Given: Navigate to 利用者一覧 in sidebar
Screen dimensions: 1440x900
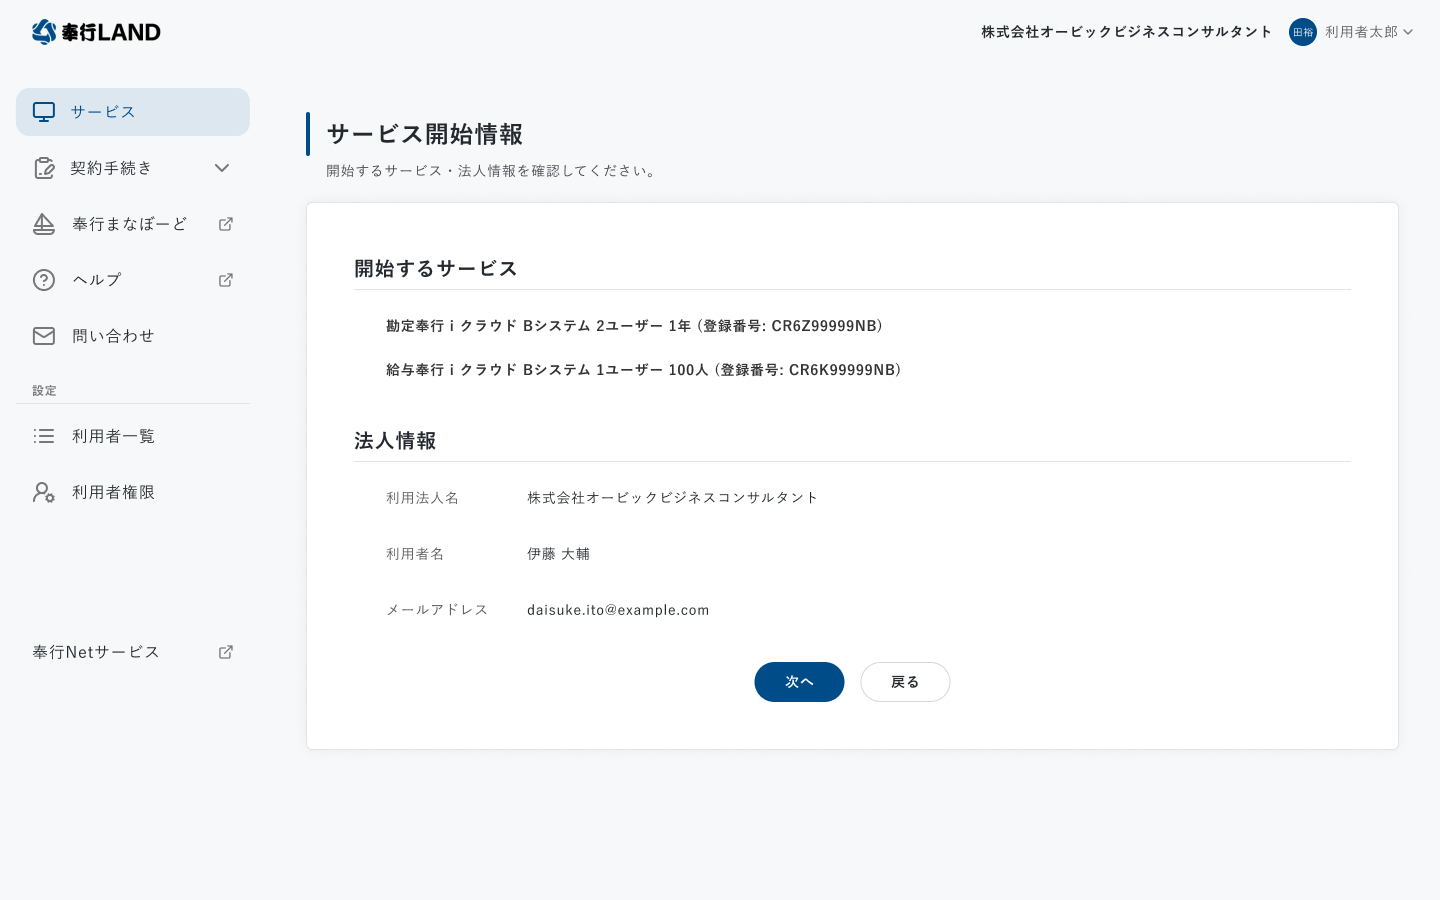Looking at the screenshot, I should (114, 436).
